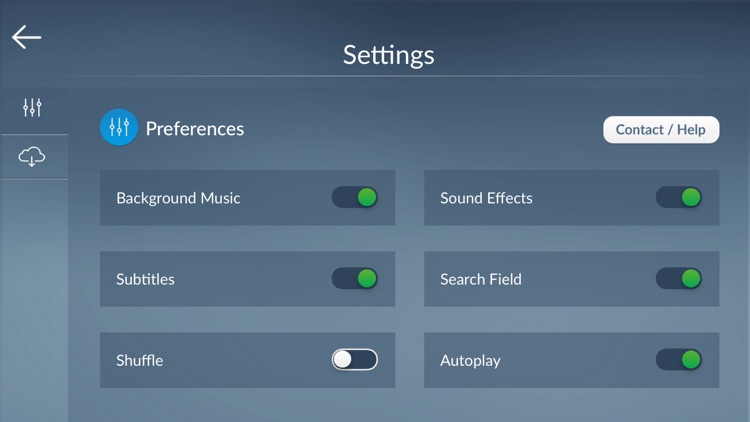Open the Contact / Help button

(661, 130)
